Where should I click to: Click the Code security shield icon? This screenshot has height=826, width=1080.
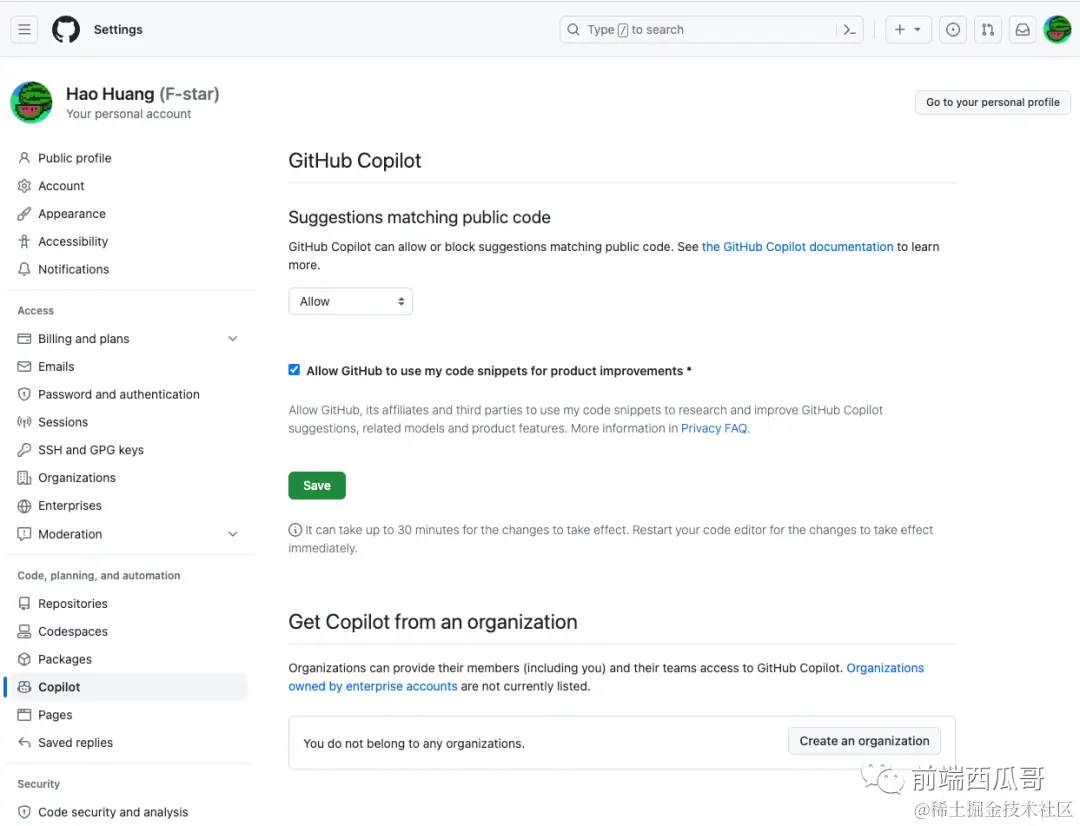click(x=24, y=812)
